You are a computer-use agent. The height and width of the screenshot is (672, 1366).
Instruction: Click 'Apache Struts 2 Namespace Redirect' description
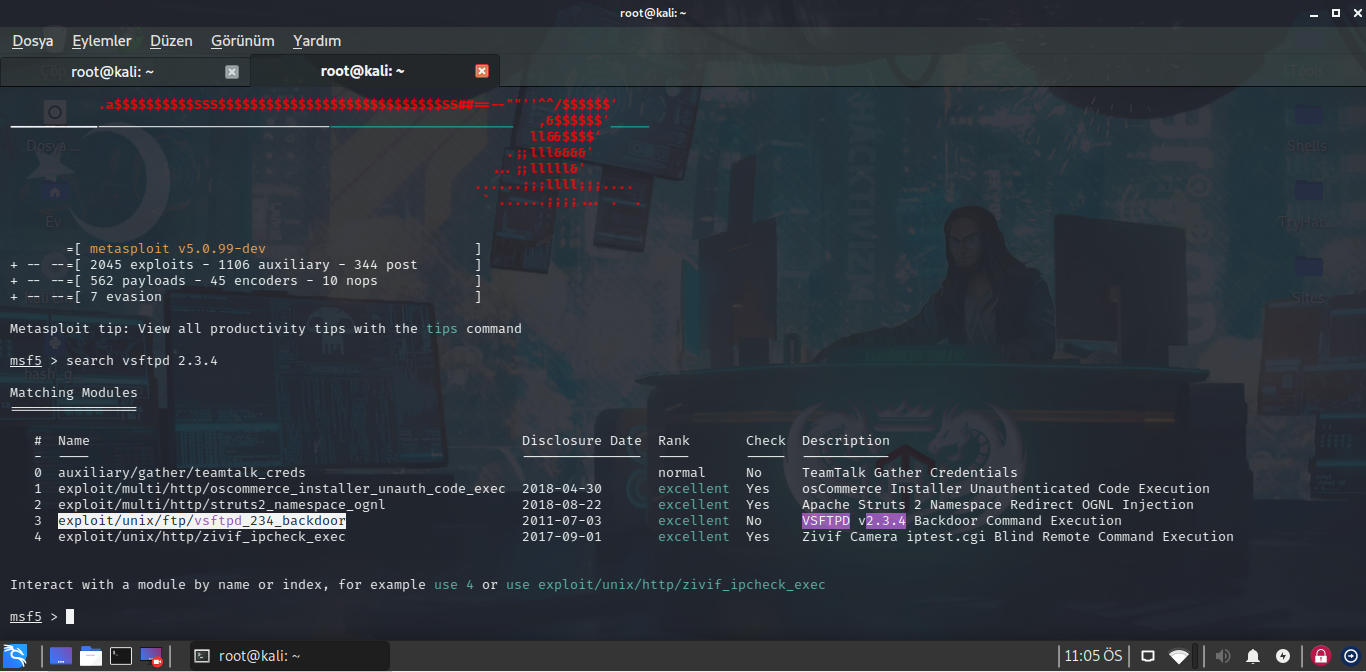click(998, 505)
